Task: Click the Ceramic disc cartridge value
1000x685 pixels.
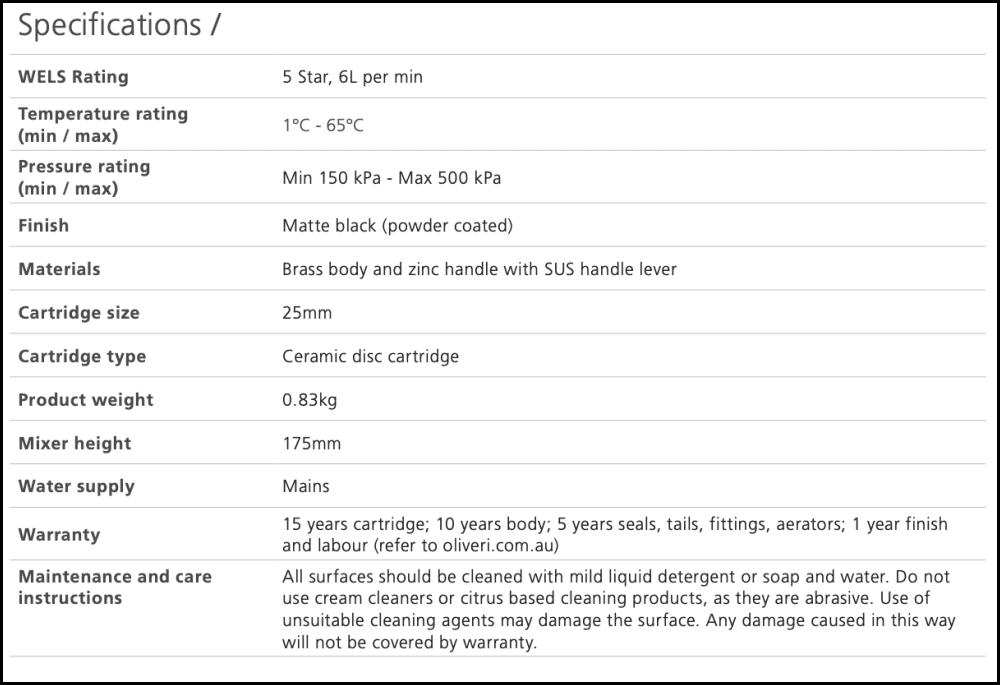Action: (x=370, y=356)
